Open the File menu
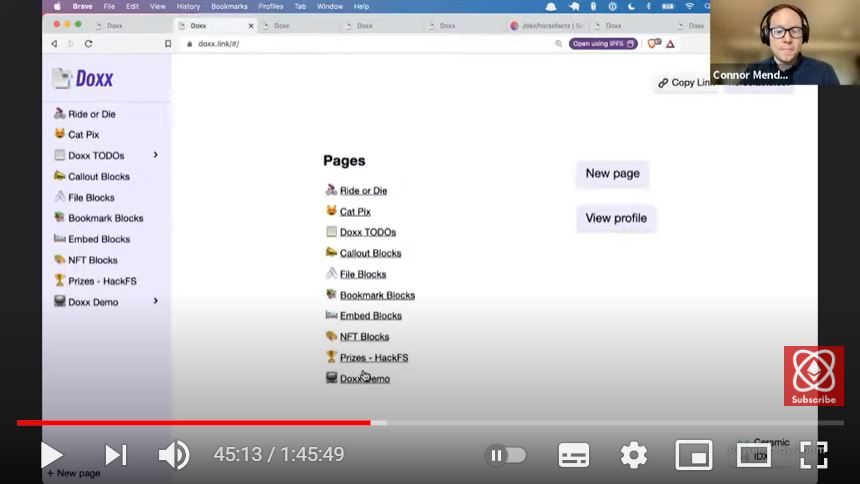Image resolution: width=860 pixels, height=484 pixels. [109, 7]
